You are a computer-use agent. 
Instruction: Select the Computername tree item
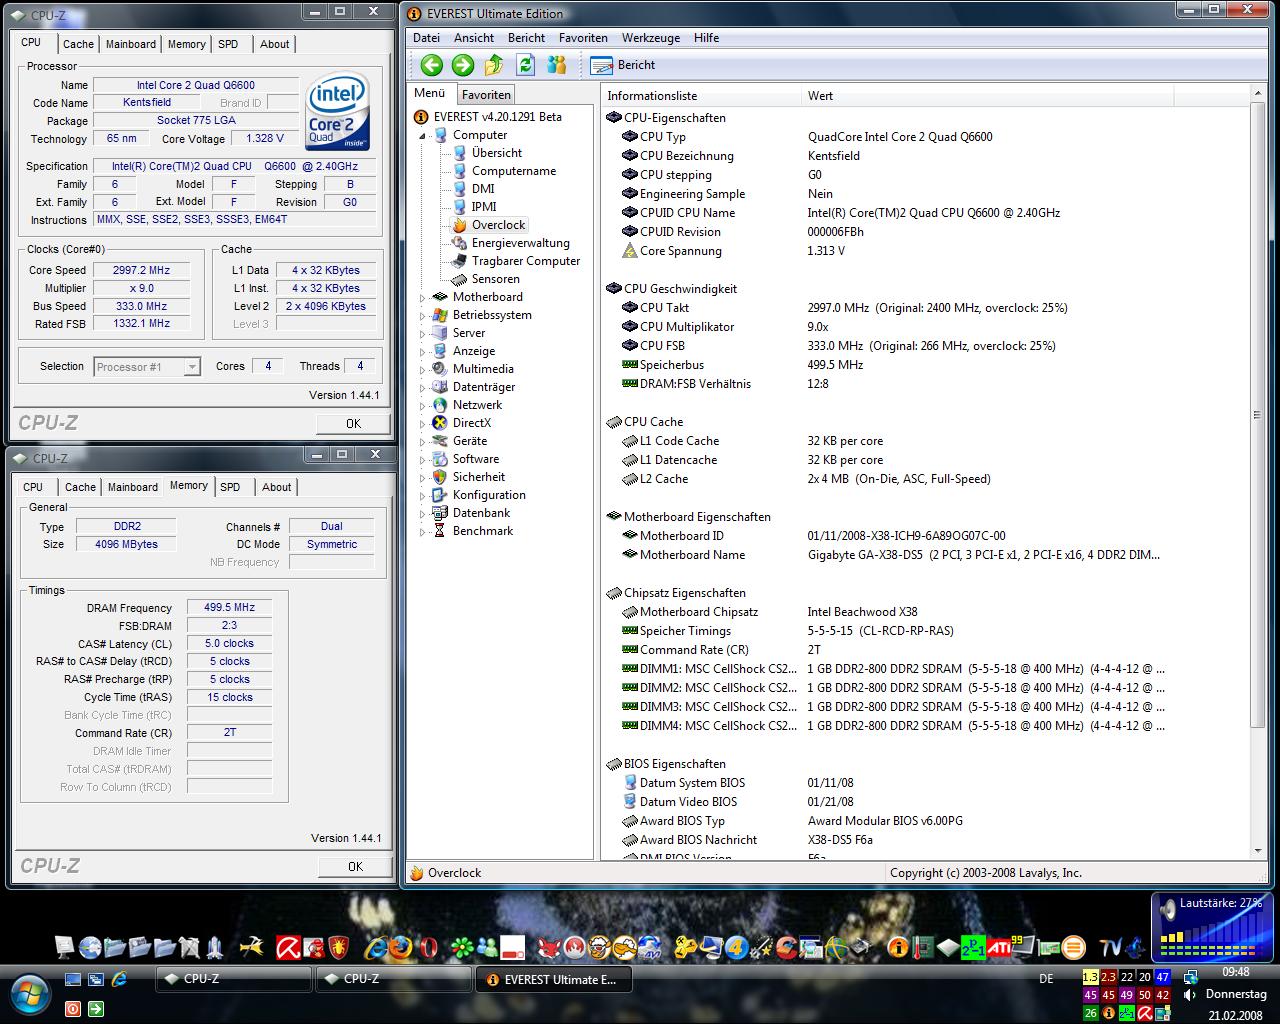coord(504,171)
